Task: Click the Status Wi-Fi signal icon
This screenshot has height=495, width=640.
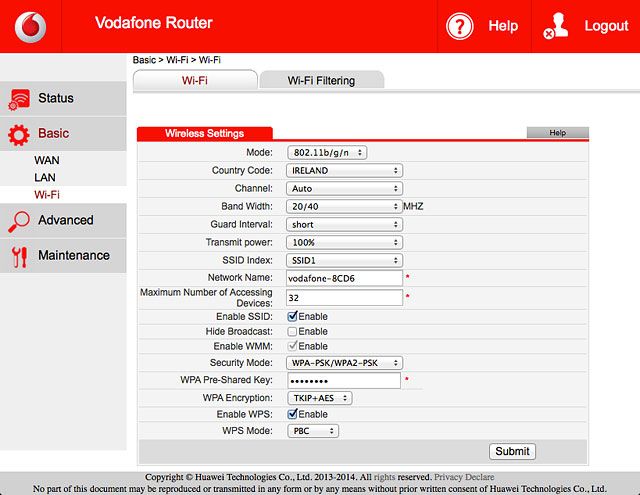Action: click(x=19, y=99)
